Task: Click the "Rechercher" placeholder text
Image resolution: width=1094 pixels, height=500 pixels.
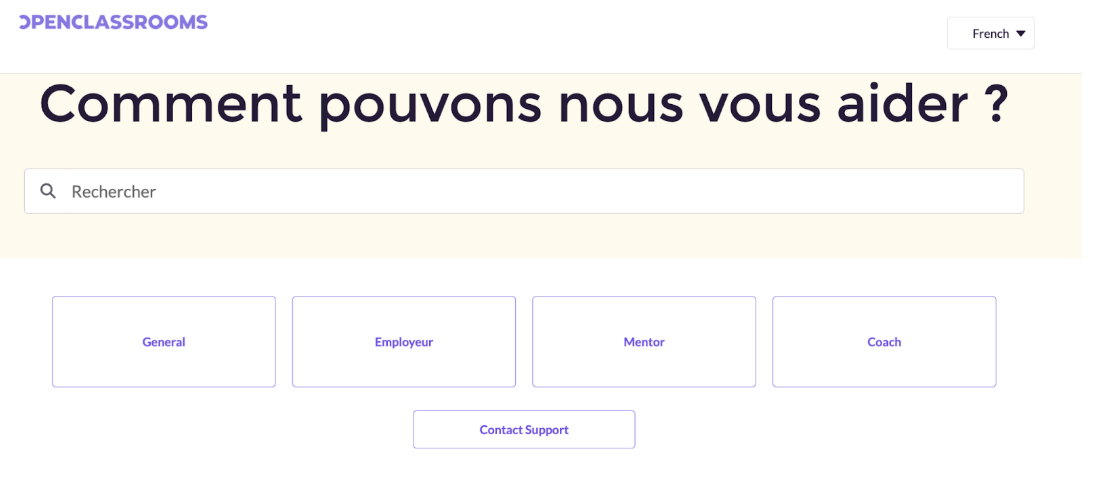Action: click(x=113, y=191)
